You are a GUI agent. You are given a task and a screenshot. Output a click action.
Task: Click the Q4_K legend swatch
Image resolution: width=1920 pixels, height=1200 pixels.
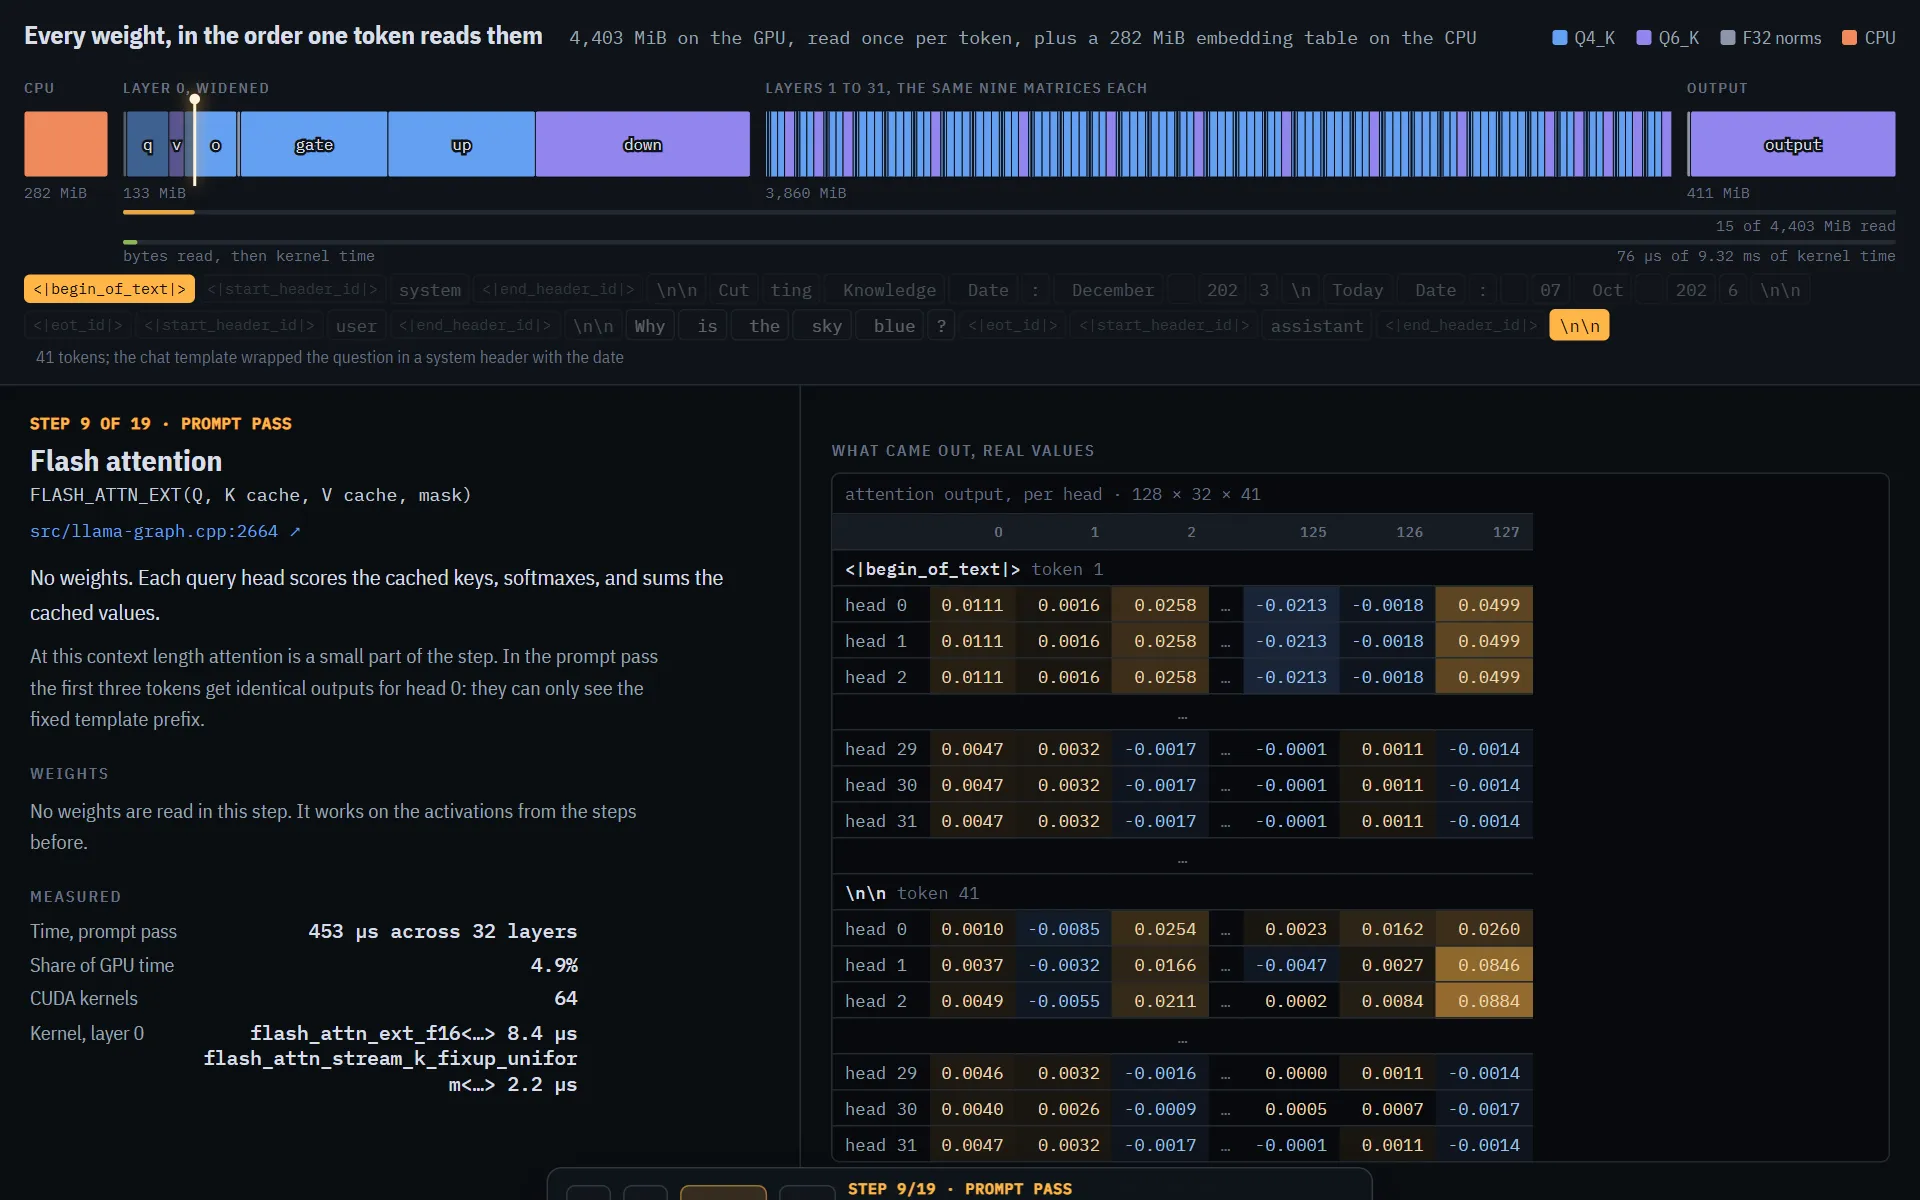click(x=1559, y=38)
